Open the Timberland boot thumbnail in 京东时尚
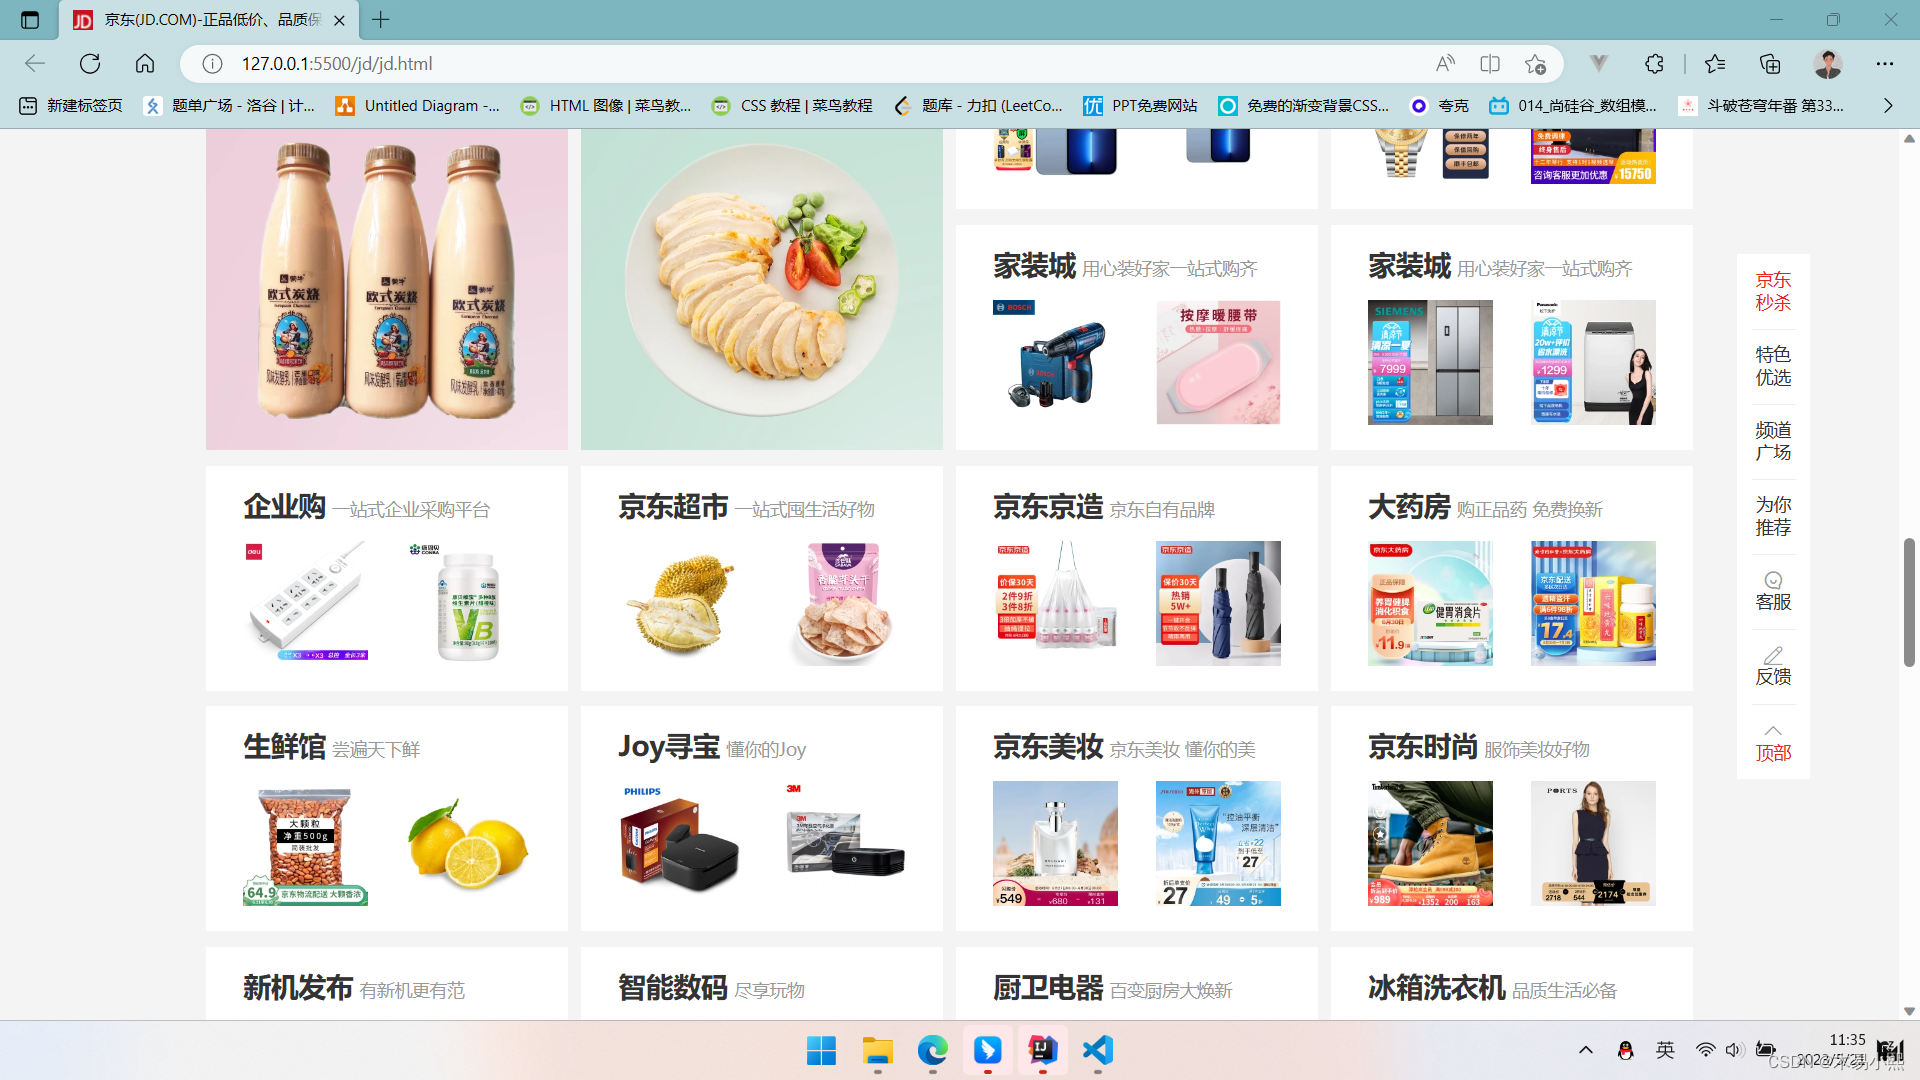Image resolution: width=1920 pixels, height=1080 pixels. click(1430, 843)
